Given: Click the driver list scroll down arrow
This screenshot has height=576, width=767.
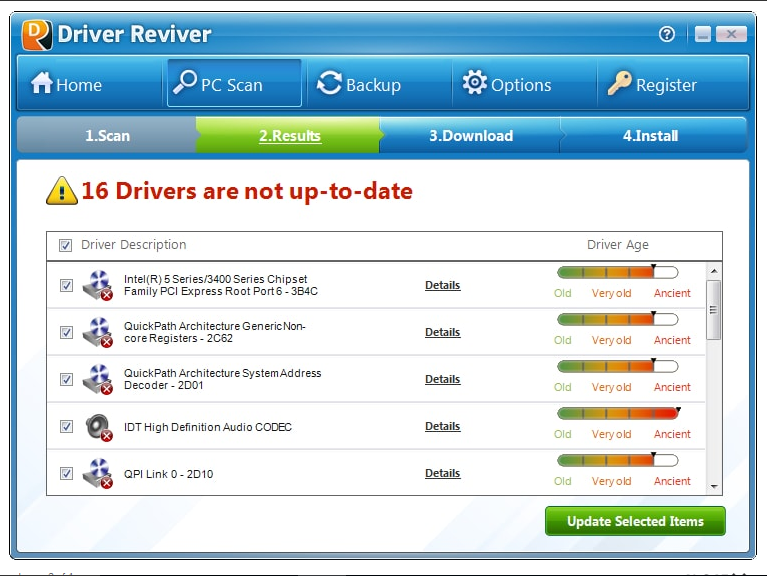Looking at the screenshot, I should (x=714, y=487).
